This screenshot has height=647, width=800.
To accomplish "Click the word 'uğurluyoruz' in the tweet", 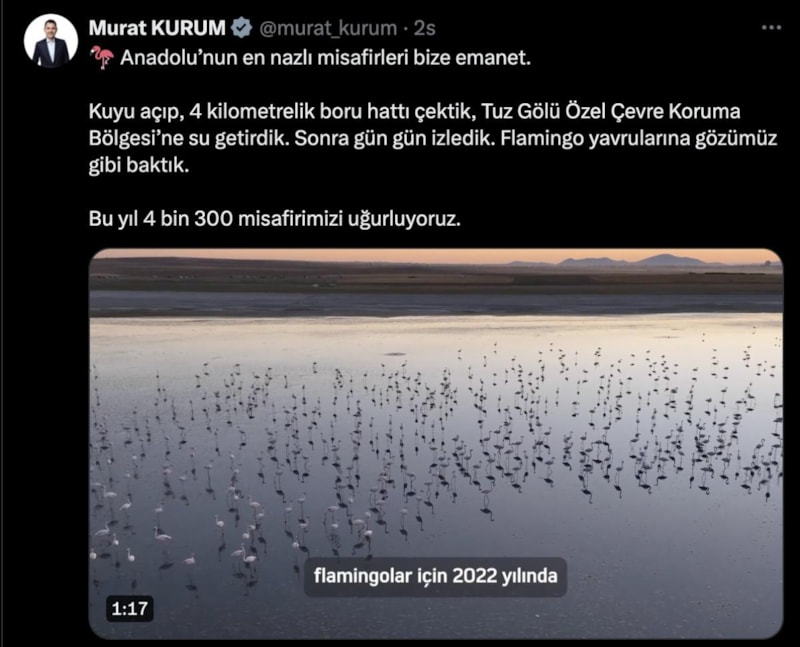I will pyautogui.click(x=403, y=220).
